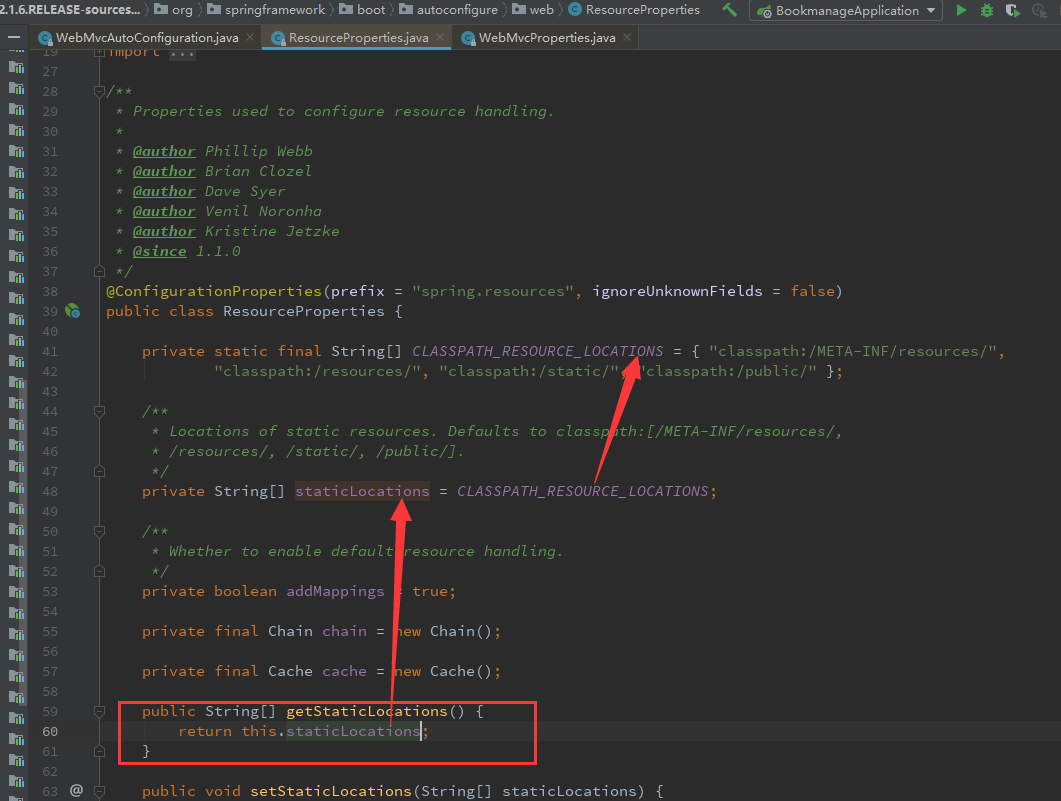Screen dimensions: 1061x801
Task: Click the @since tag on line 36
Action: pos(160,252)
